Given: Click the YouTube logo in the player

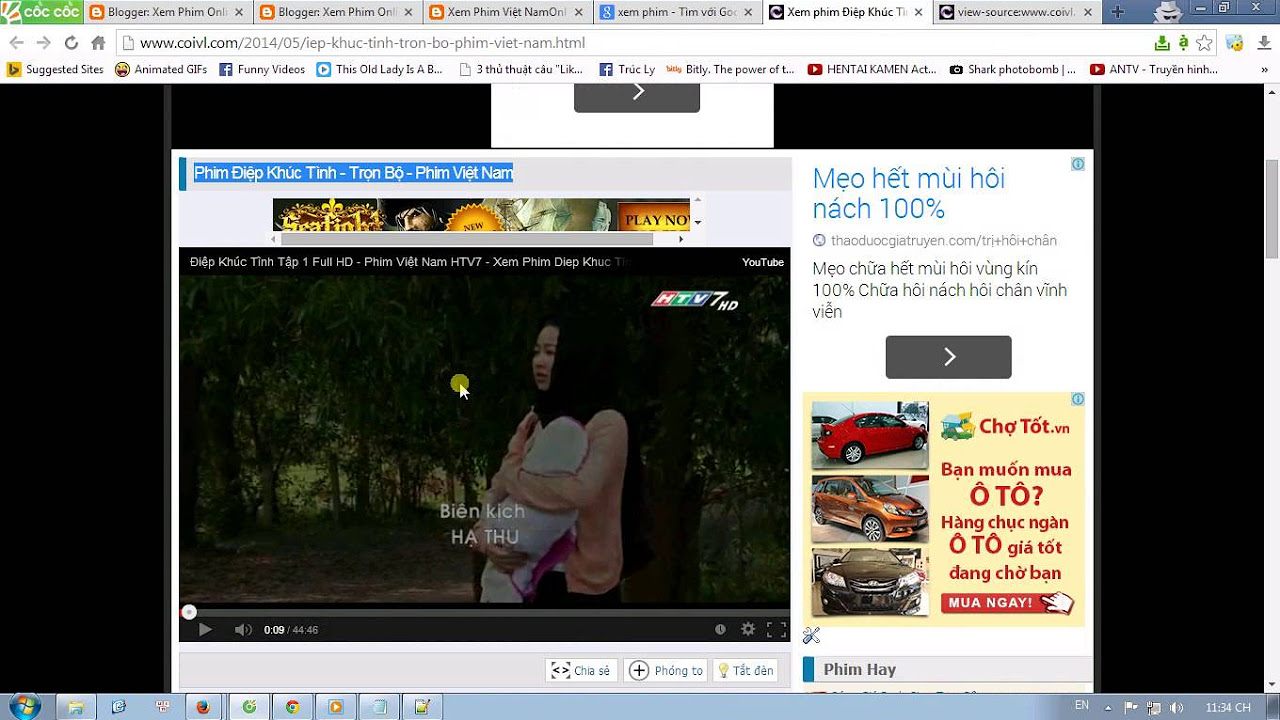Looking at the screenshot, I should [x=762, y=262].
